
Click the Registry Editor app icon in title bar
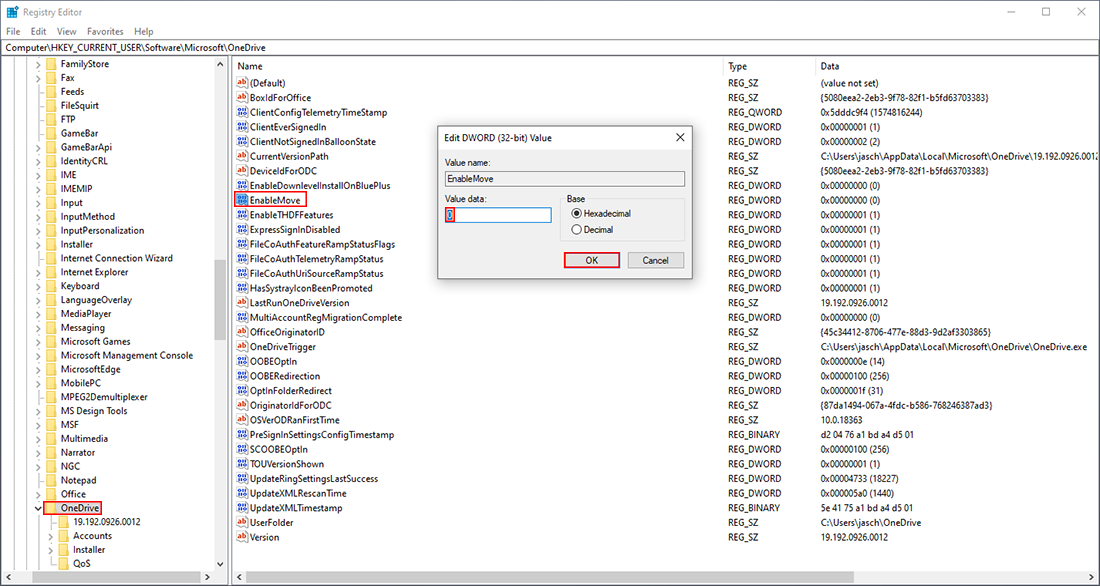pyautogui.click(x=12, y=12)
